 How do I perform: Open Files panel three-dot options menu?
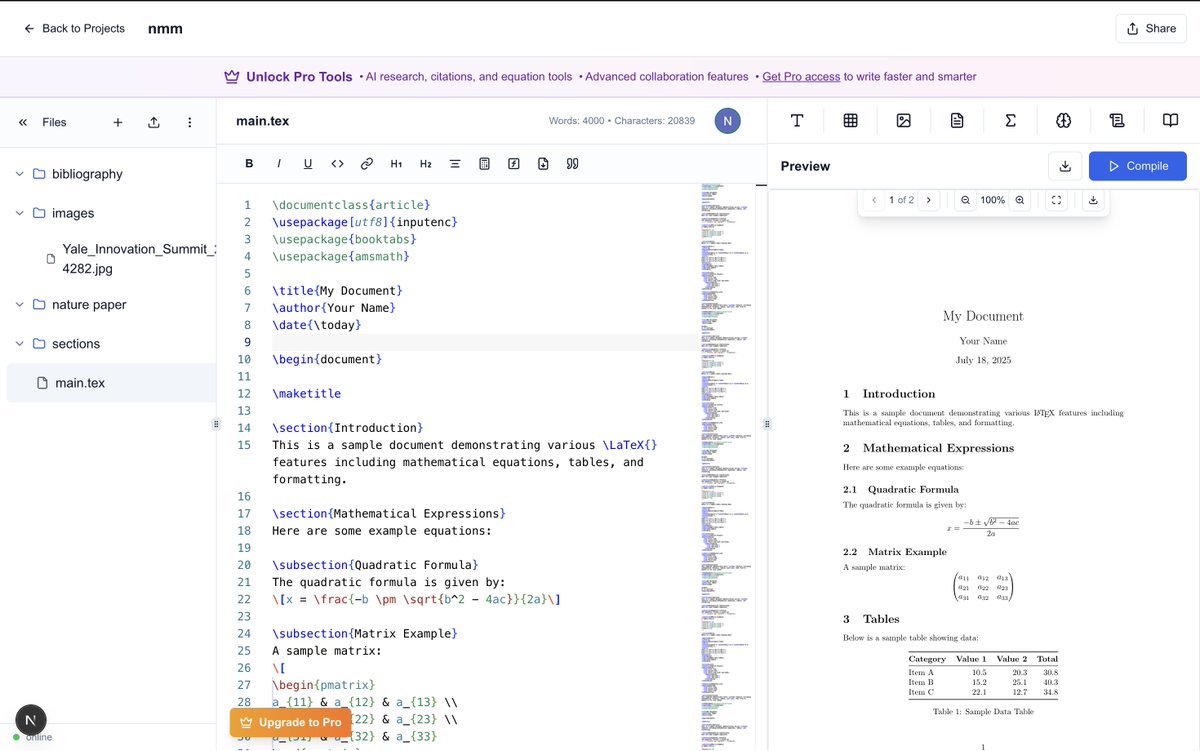coord(190,122)
